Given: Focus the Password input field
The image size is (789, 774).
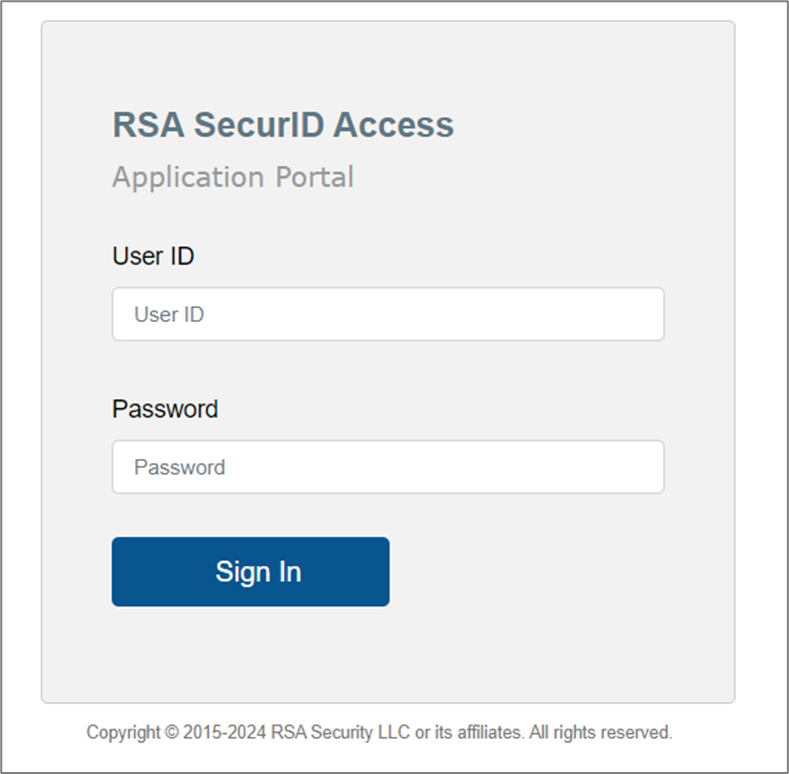Looking at the screenshot, I should pos(387,467).
